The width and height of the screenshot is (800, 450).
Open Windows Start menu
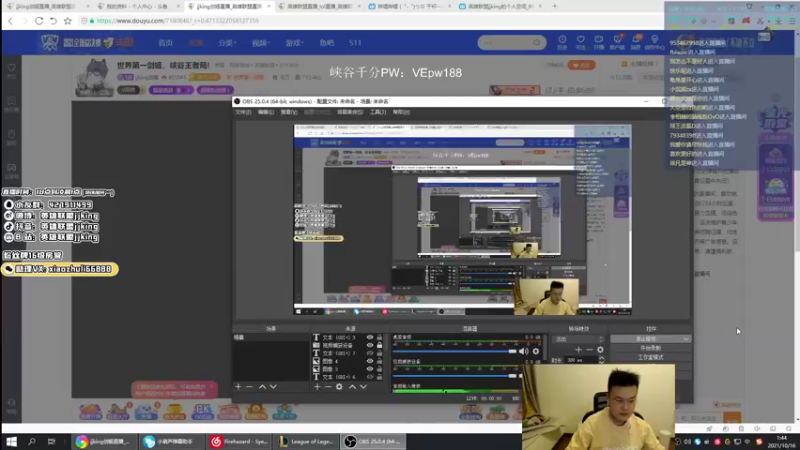pyautogui.click(x=11, y=442)
